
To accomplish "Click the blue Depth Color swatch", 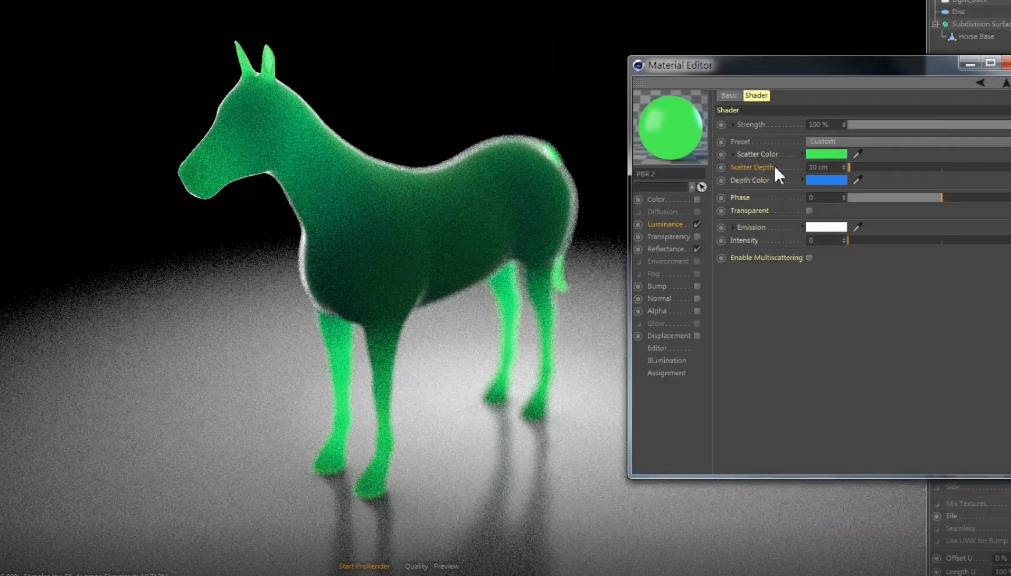I will [x=826, y=180].
